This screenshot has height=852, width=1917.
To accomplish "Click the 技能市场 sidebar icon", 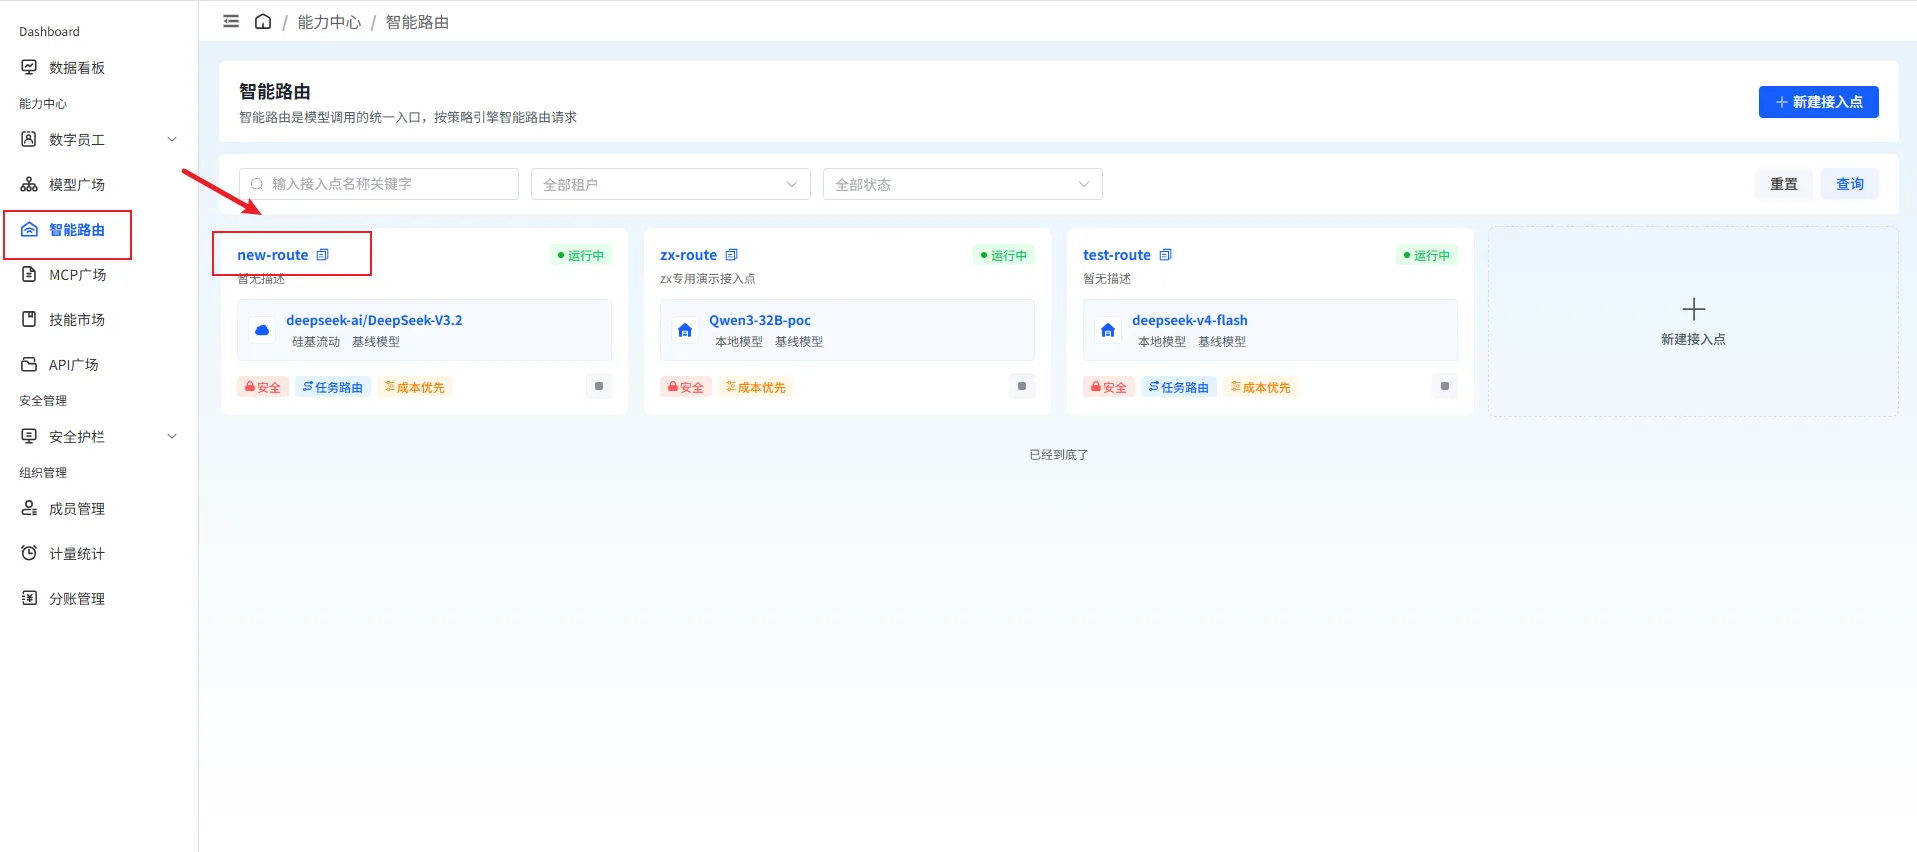I will tap(29, 319).
